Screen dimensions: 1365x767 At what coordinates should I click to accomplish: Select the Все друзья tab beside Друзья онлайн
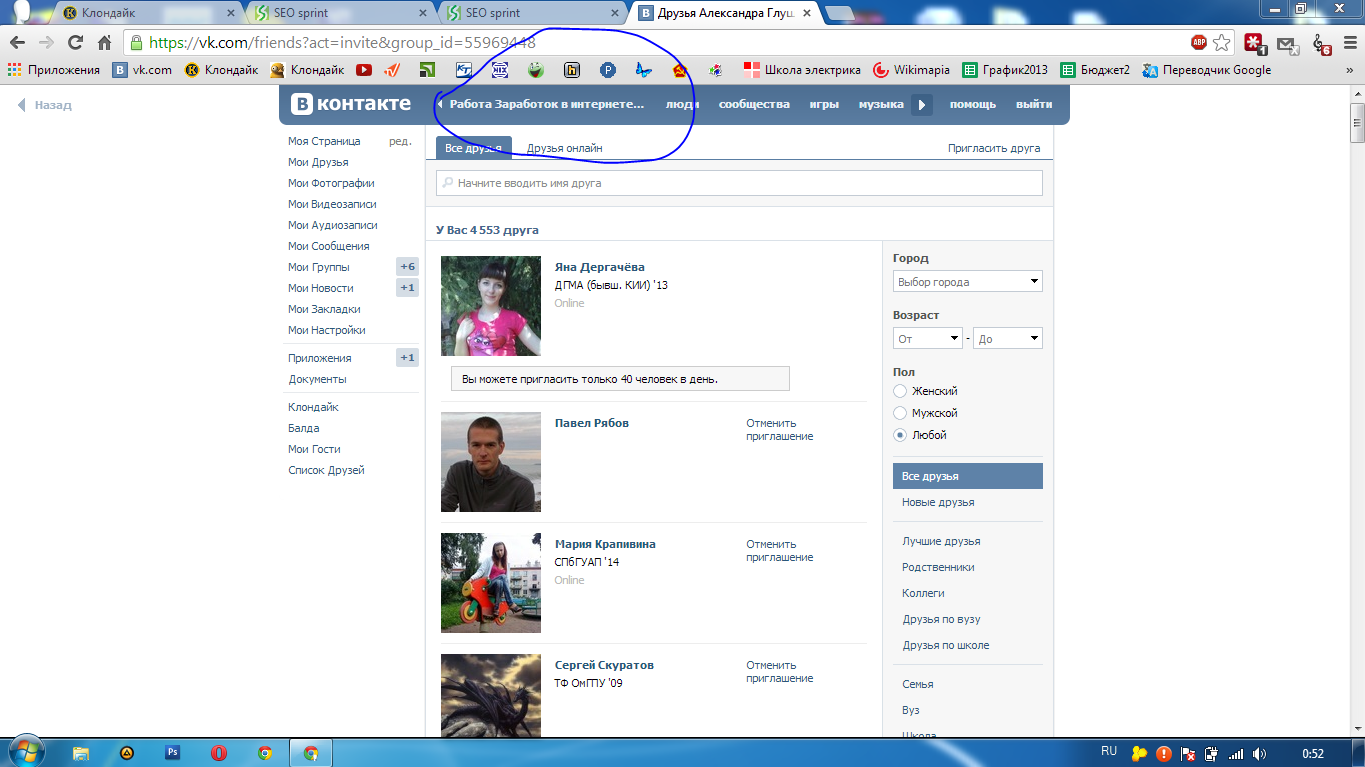click(x=474, y=148)
